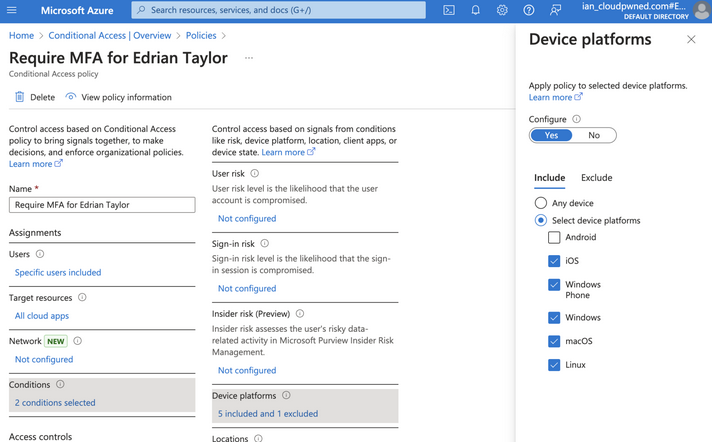The width and height of the screenshot is (712, 442).
Task: Launch Cloud Shell from the top bar
Action: point(449,10)
